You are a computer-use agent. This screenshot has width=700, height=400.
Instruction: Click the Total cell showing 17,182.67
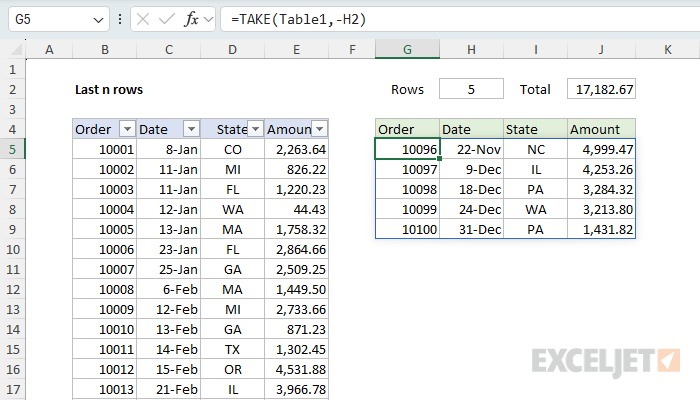coord(601,89)
